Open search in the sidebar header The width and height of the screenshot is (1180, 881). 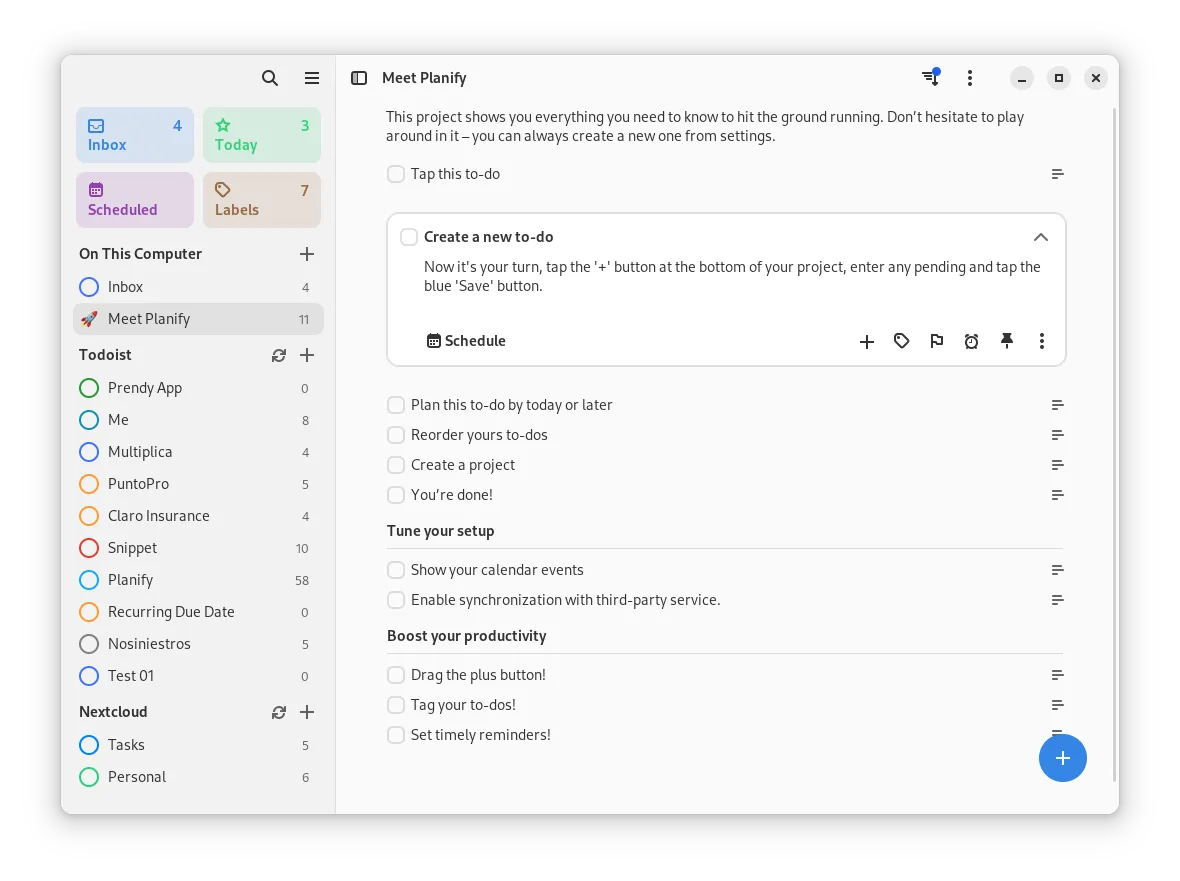(270, 78)
